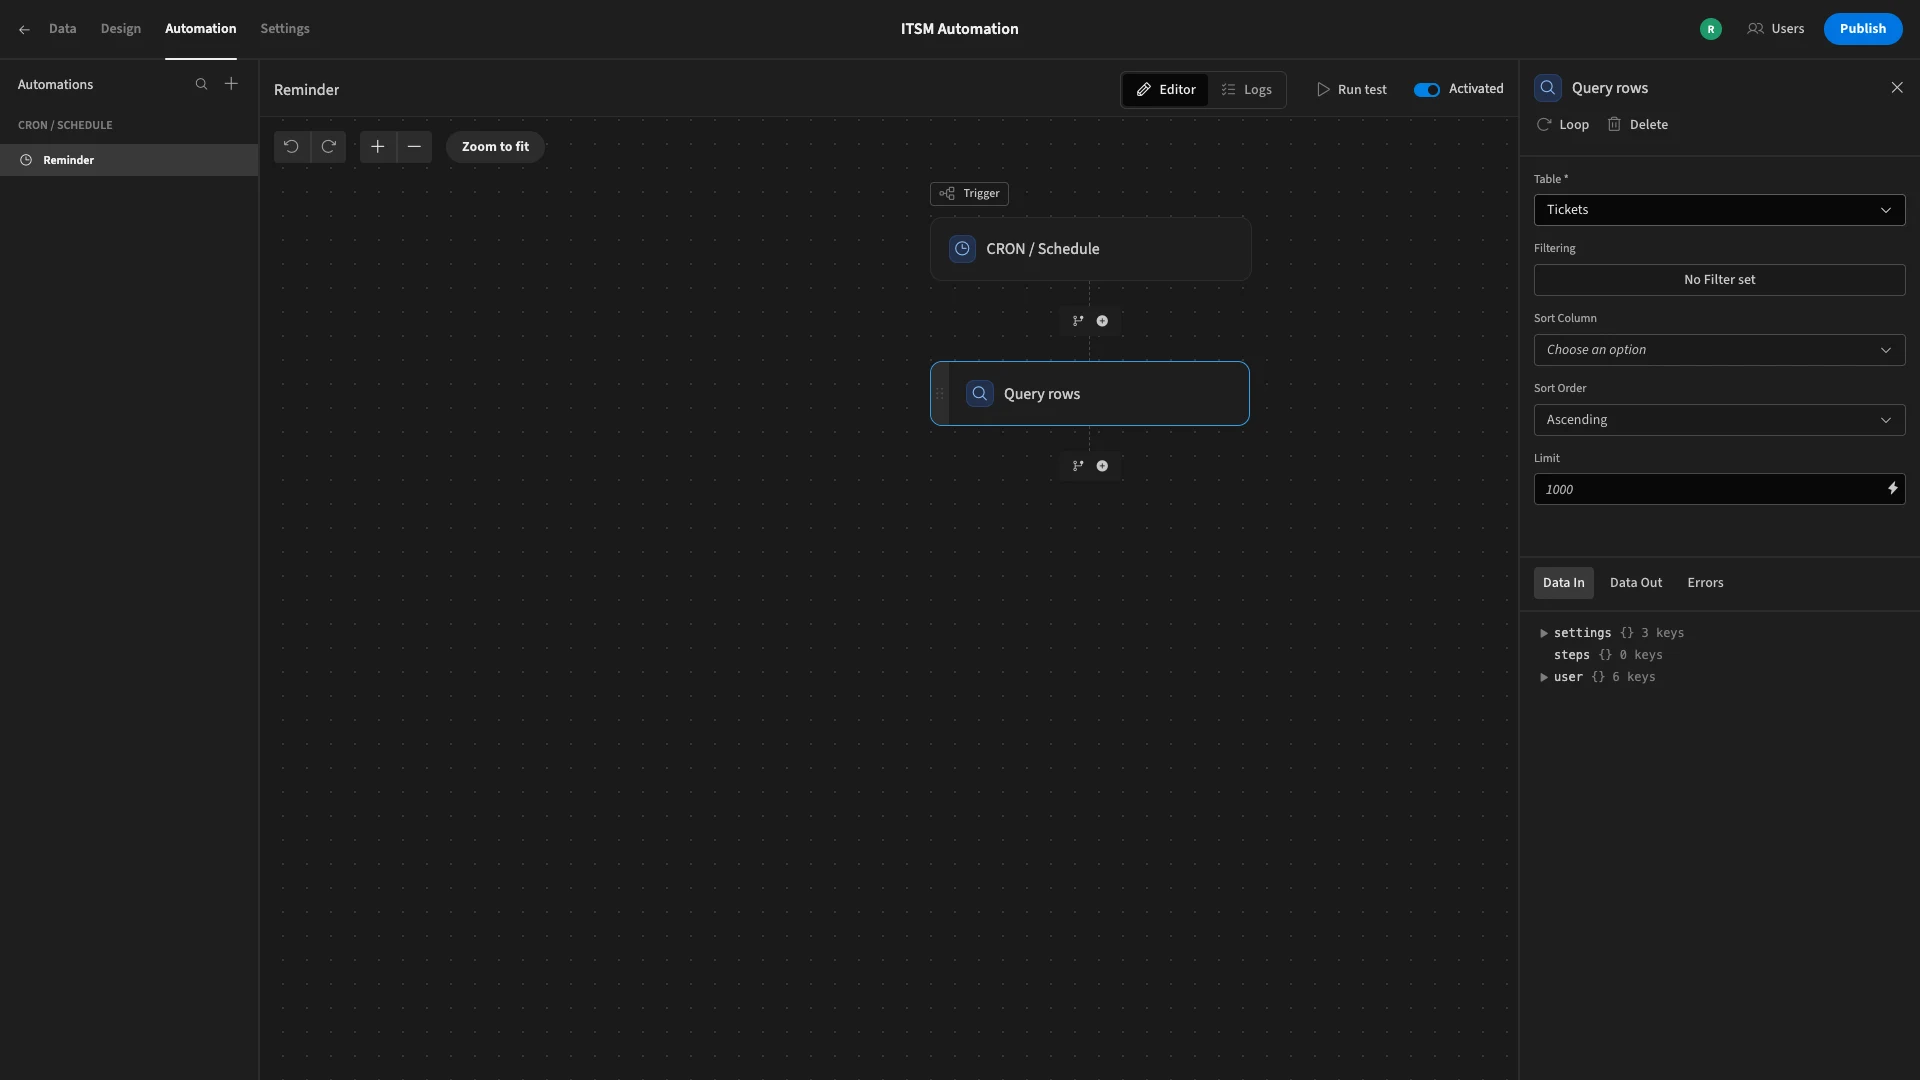Click the undo icon

click(291, 147)
